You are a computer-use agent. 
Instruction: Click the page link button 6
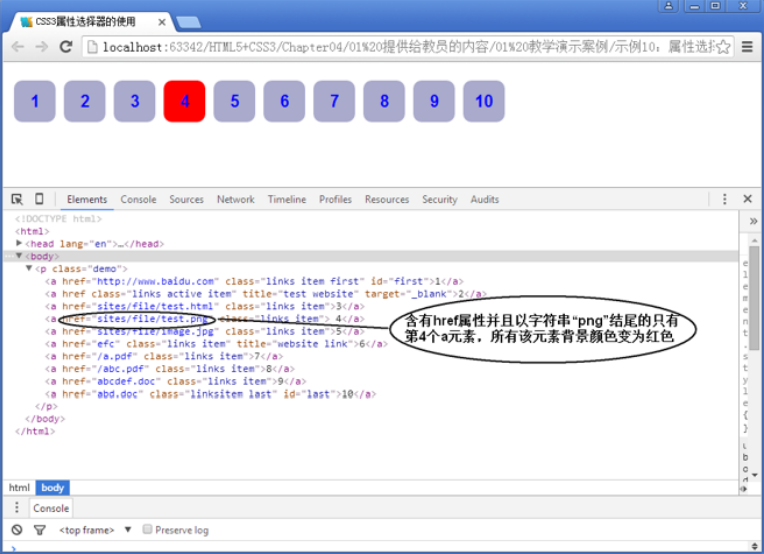point(285,101)
